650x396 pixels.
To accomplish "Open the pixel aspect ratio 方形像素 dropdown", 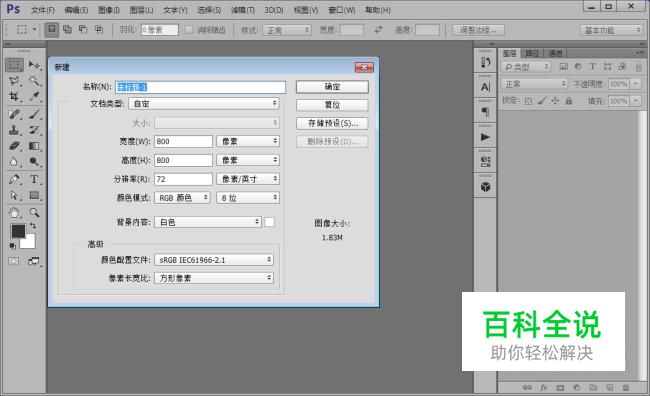I will (214, 278).
